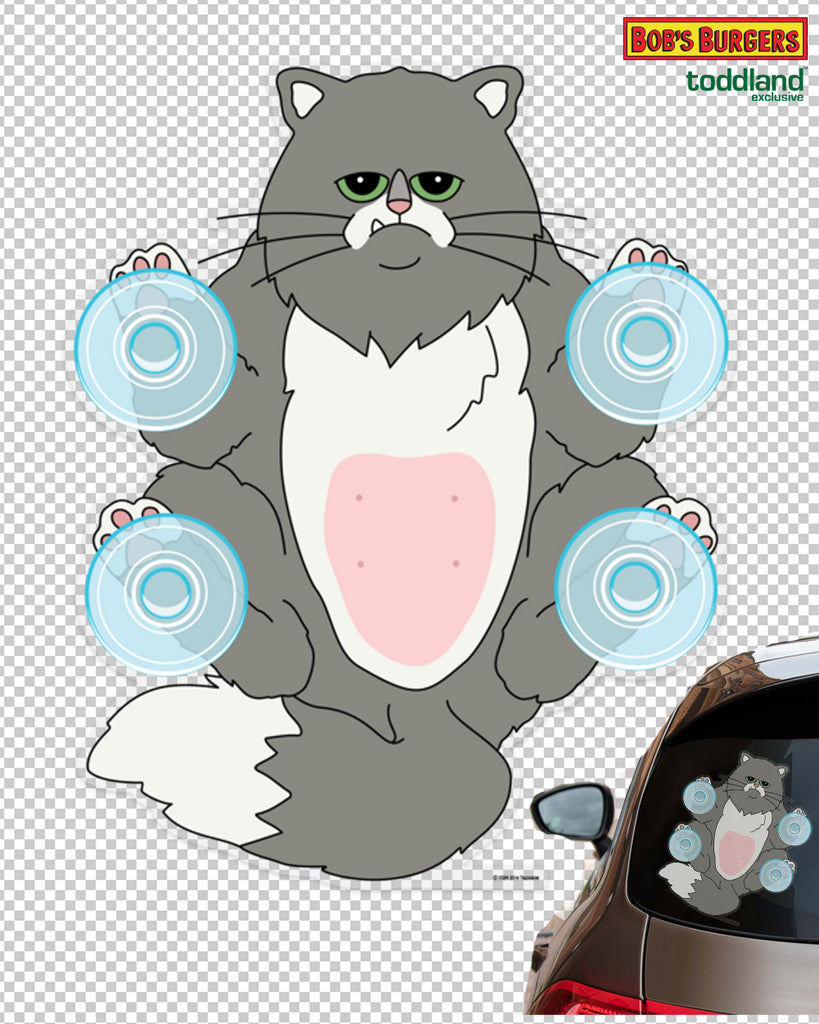This screenshot has width=819, height=1024.
Task: Click the cat's small smiling mouth
Action: [399, 263]
